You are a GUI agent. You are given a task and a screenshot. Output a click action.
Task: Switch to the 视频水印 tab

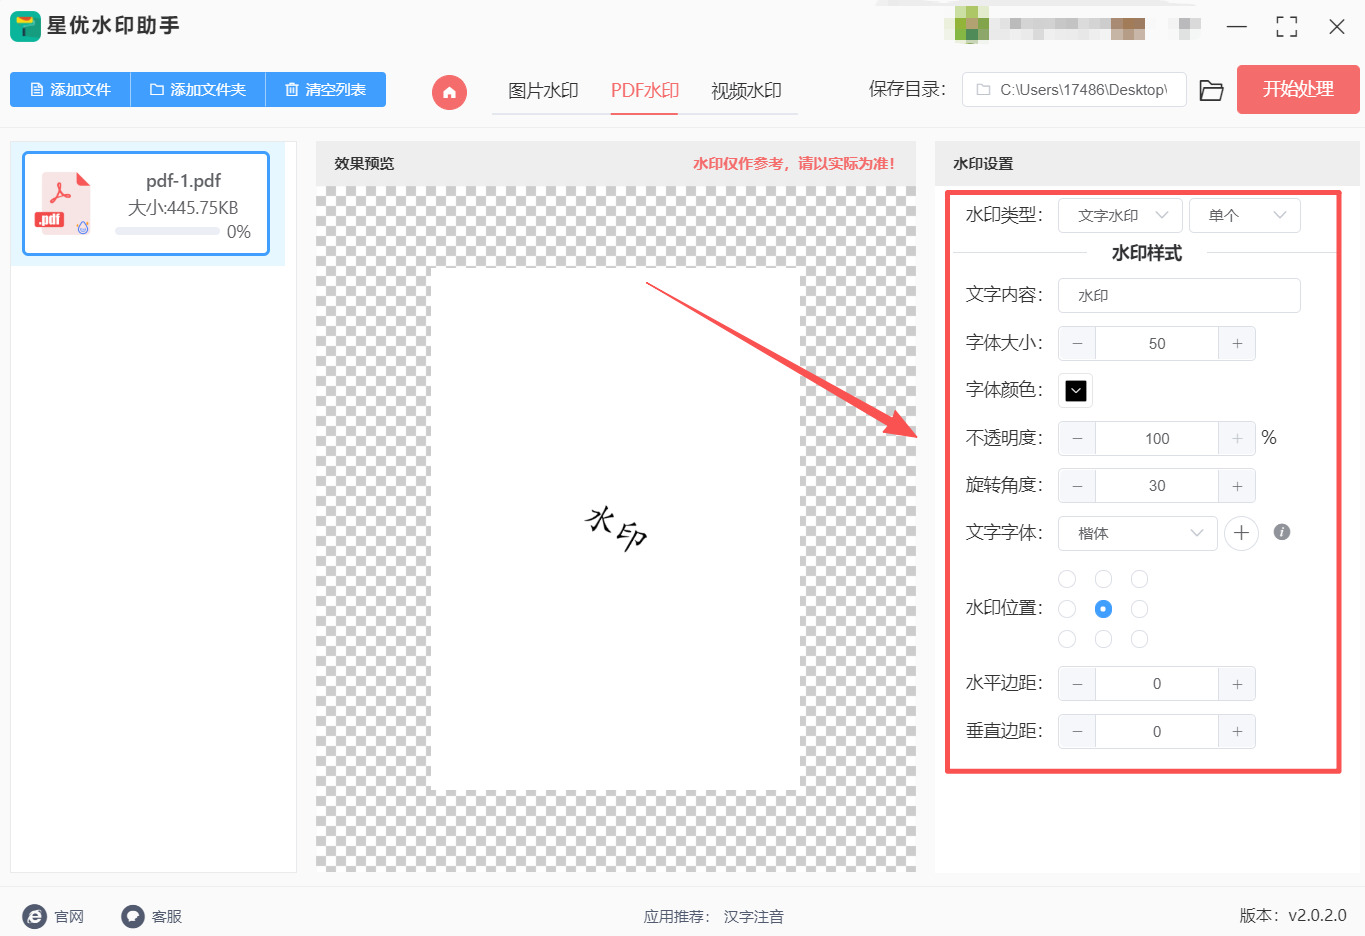[746, 91]
